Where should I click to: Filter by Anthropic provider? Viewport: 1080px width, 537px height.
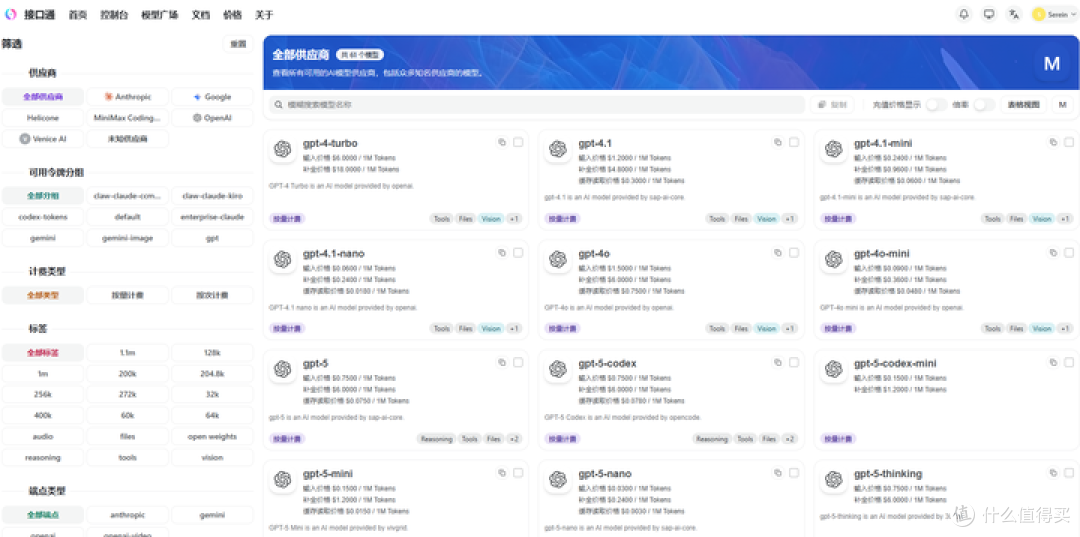[127, 97]
